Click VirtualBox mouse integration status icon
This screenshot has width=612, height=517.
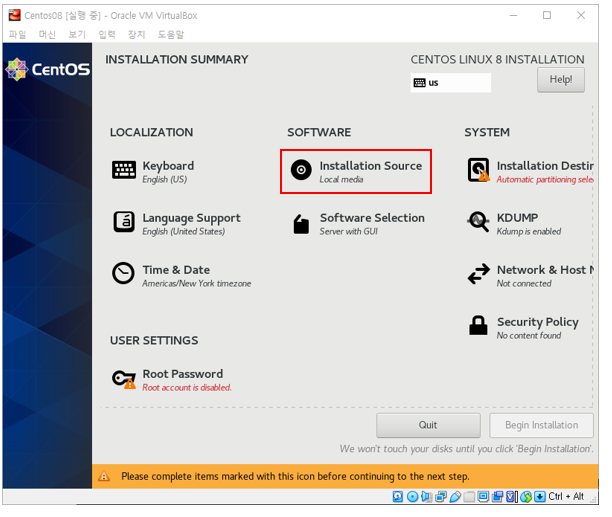pyautogui.click(x=526, y=496)
